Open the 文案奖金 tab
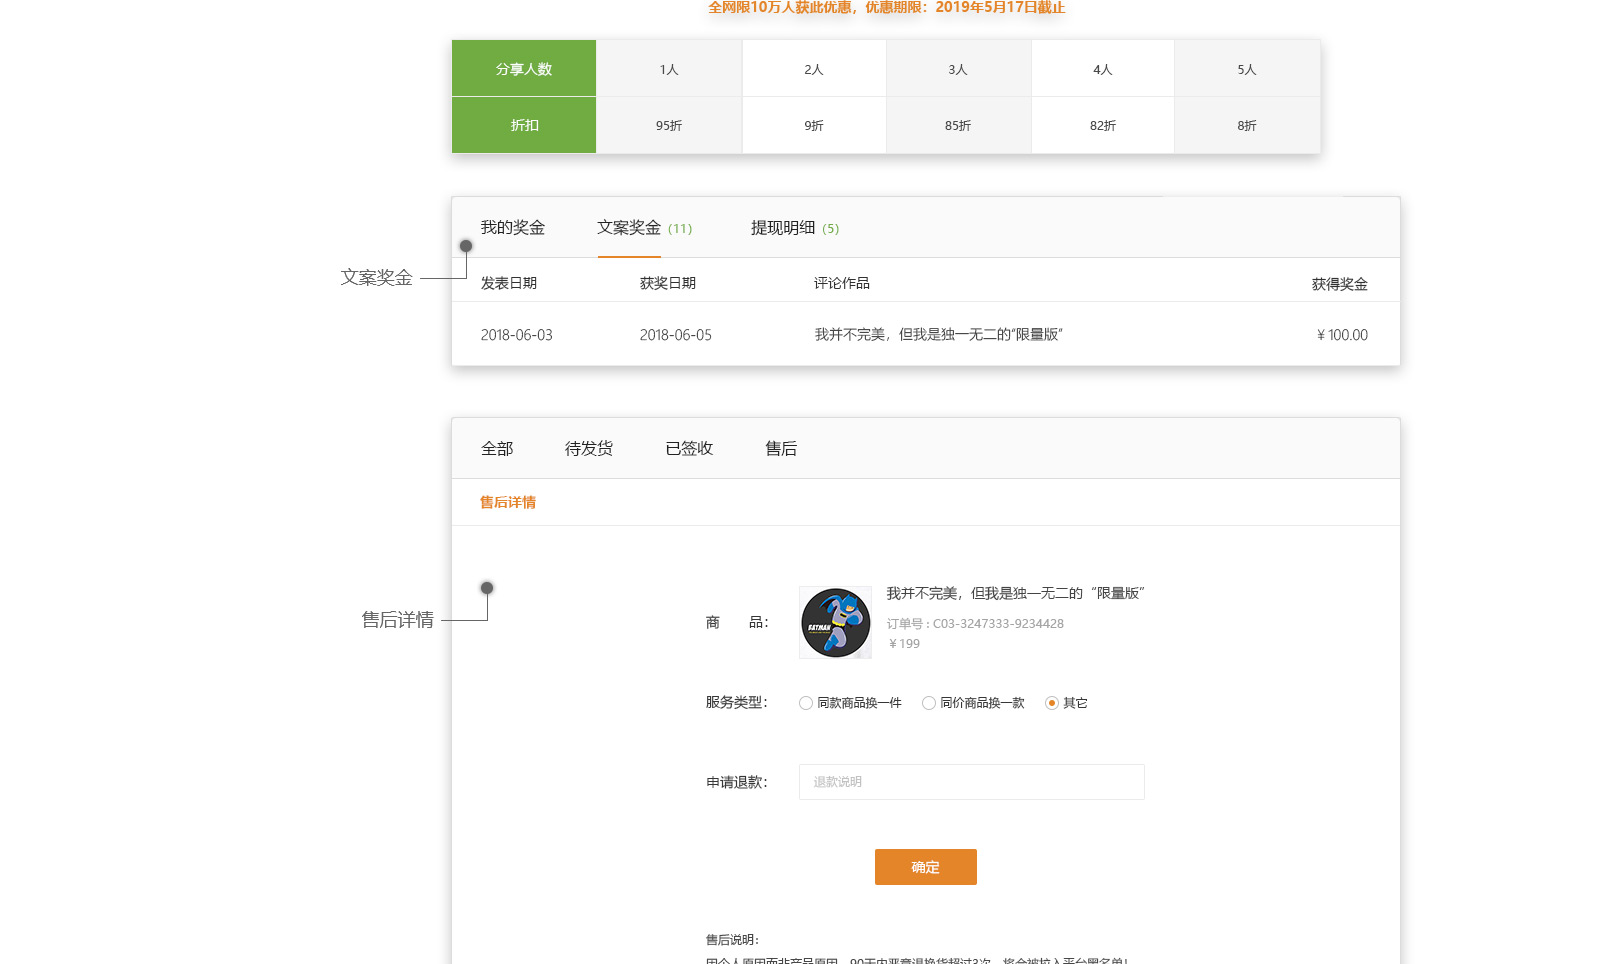 tap(629, 228)
